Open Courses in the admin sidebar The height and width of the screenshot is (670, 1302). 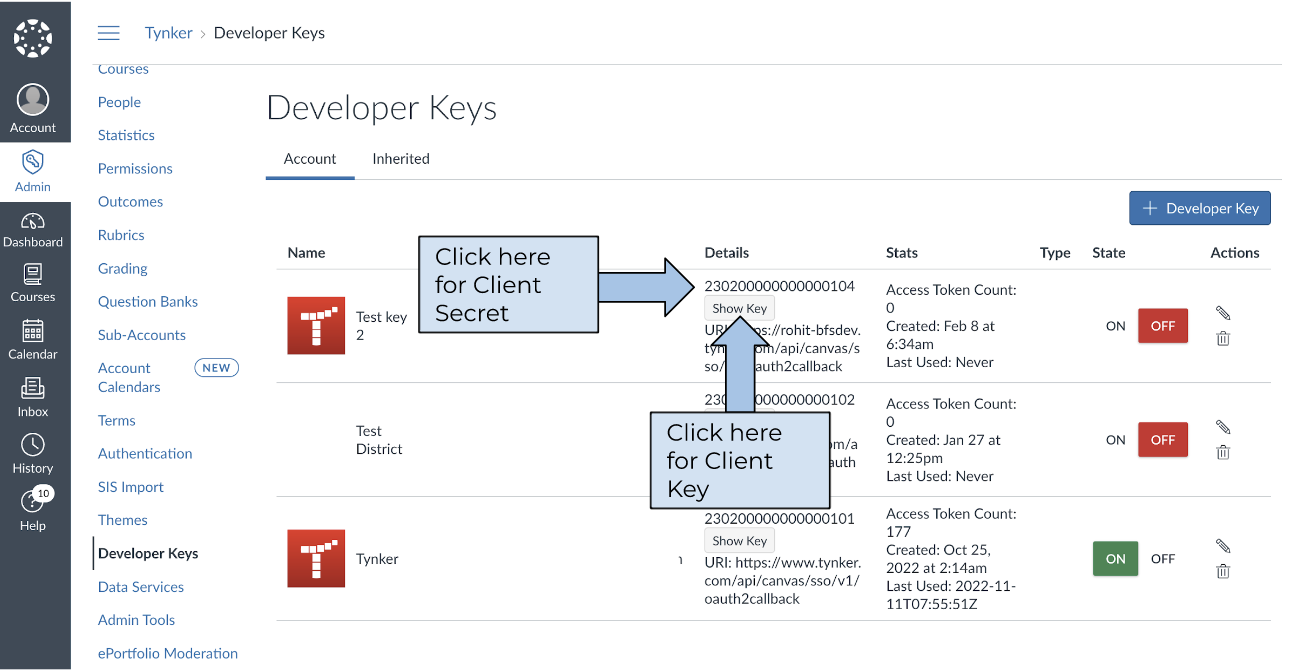click(123, 69)
